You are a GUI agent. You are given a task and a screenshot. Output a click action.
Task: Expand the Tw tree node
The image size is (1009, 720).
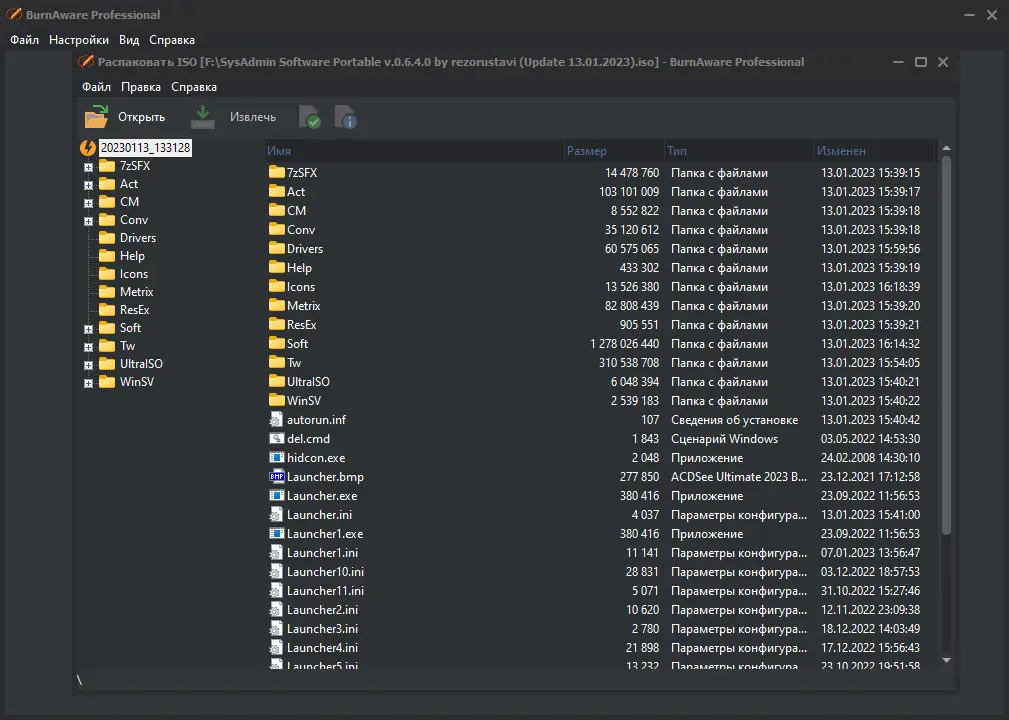(x=88, y=347)
